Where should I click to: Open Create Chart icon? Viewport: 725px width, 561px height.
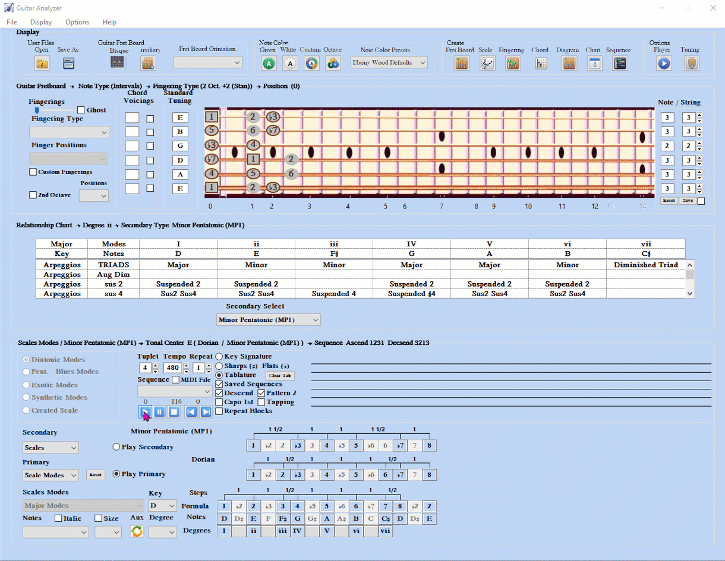(x=595, y=63)
